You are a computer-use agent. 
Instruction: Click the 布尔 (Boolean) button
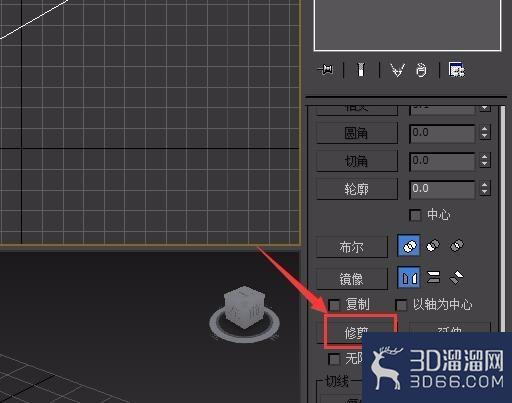coord(352,247)
